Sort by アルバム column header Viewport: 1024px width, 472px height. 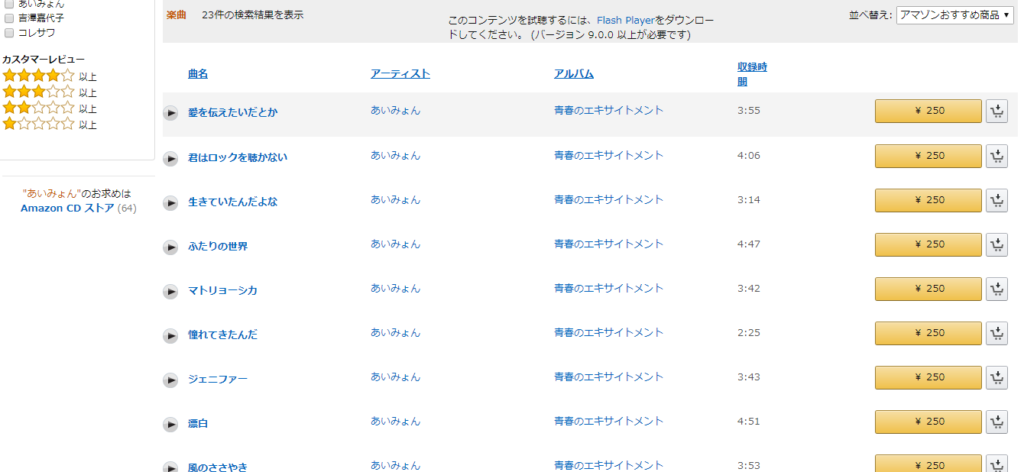tap(574, 74)
